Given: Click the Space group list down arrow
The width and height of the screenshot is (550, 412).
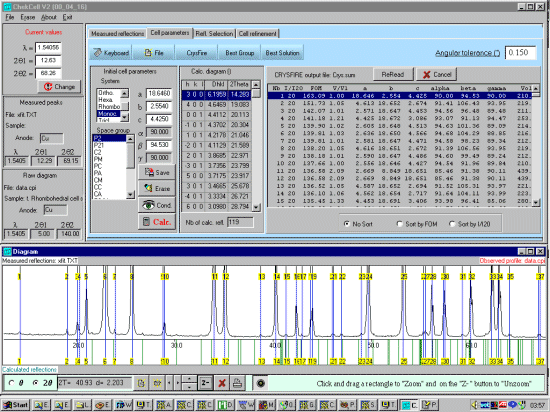Looking at the screenshot, I should click(130, 195).
